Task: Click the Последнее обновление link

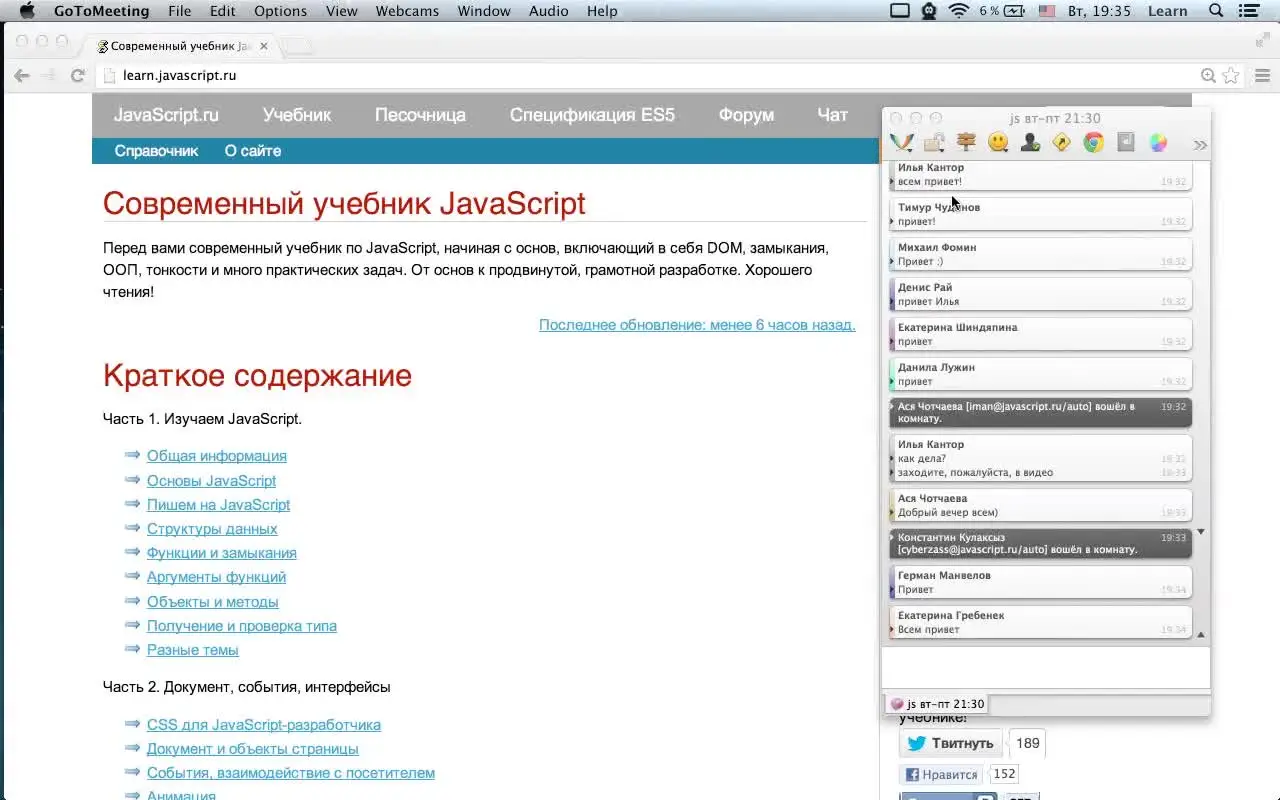Action: click(x=697, y=324)
